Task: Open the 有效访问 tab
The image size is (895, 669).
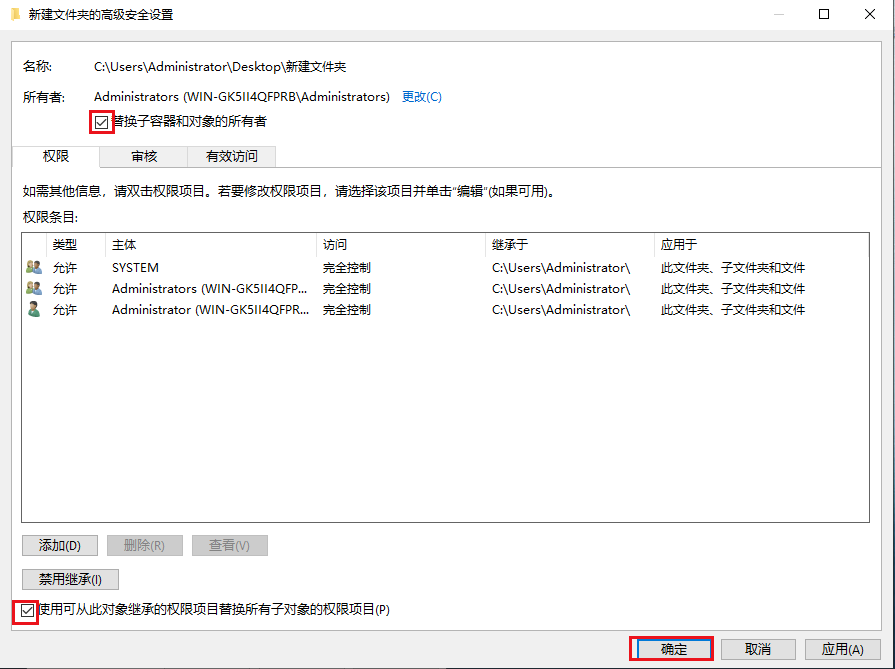Action: (231, 156)
